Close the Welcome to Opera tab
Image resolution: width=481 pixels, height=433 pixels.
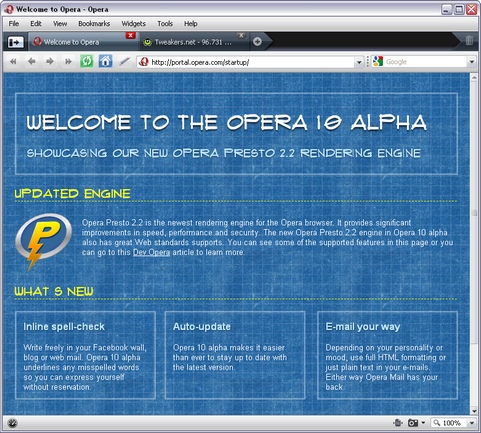tap(131, 35)
